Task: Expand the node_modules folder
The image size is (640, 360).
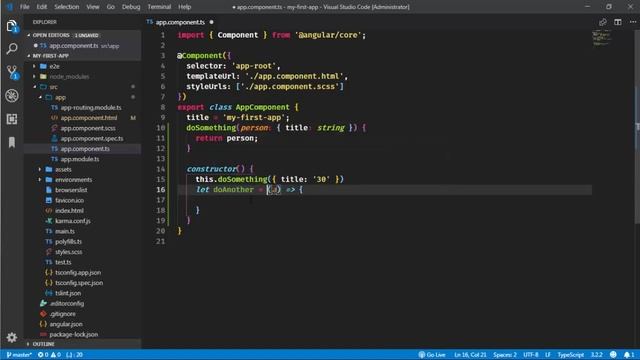Action: [x=69, y=76]
